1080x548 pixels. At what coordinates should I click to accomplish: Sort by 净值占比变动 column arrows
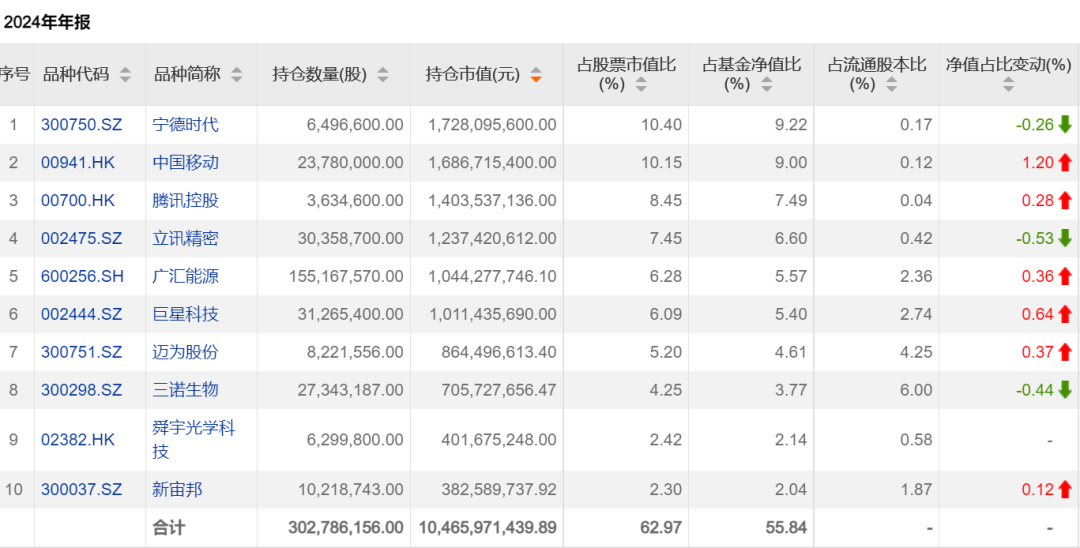[1008, 86]
